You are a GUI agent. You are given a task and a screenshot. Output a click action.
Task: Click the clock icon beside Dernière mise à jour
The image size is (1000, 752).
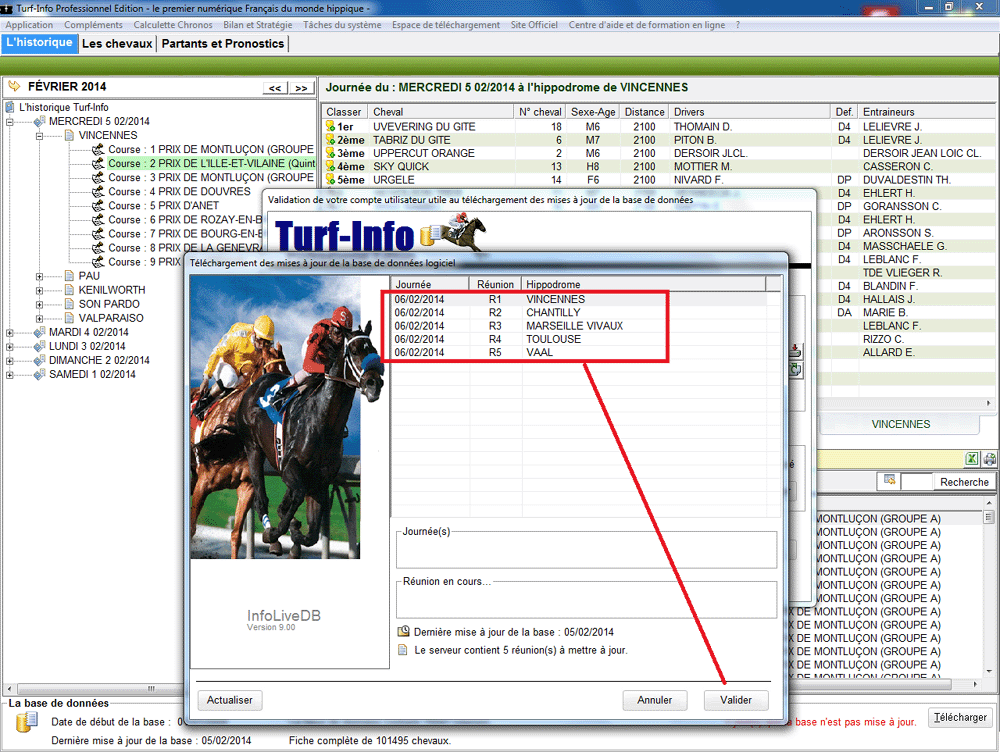tap(403, 631)
